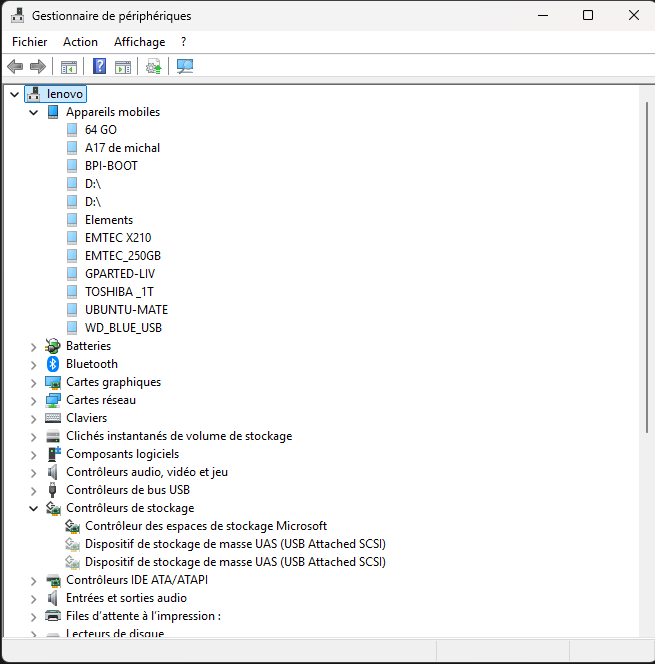Expand the Claviers node
The image size is (655, 664).
[x=34, y=419]
